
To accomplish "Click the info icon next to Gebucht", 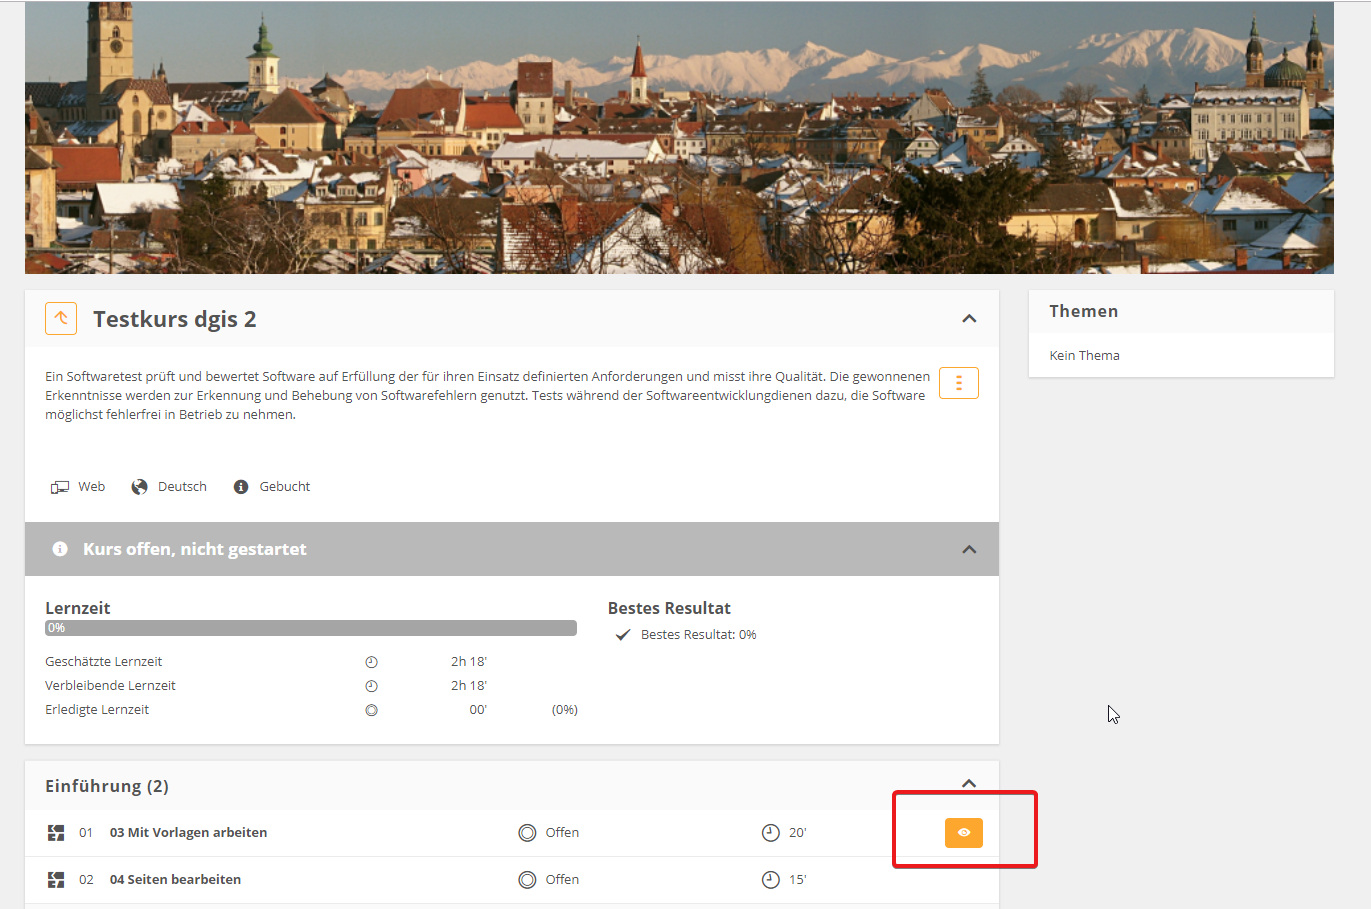I will click(241, 487).
